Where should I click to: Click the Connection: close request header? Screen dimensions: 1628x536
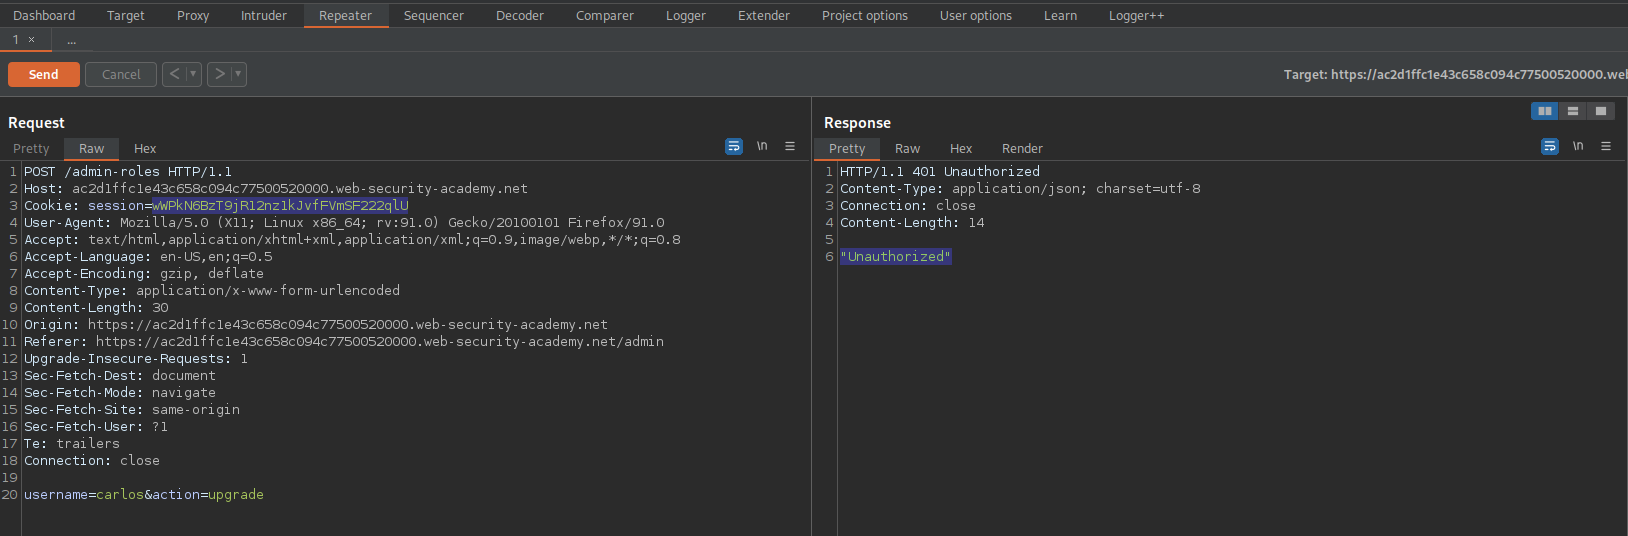pyautogui.click(x=92, y=461)
